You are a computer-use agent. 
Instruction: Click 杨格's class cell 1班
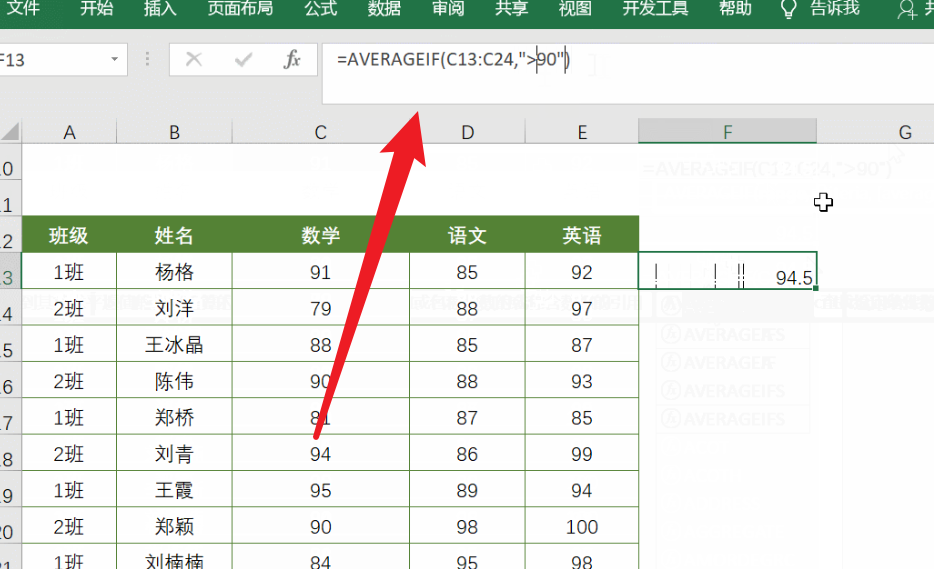tap(69, 272)
